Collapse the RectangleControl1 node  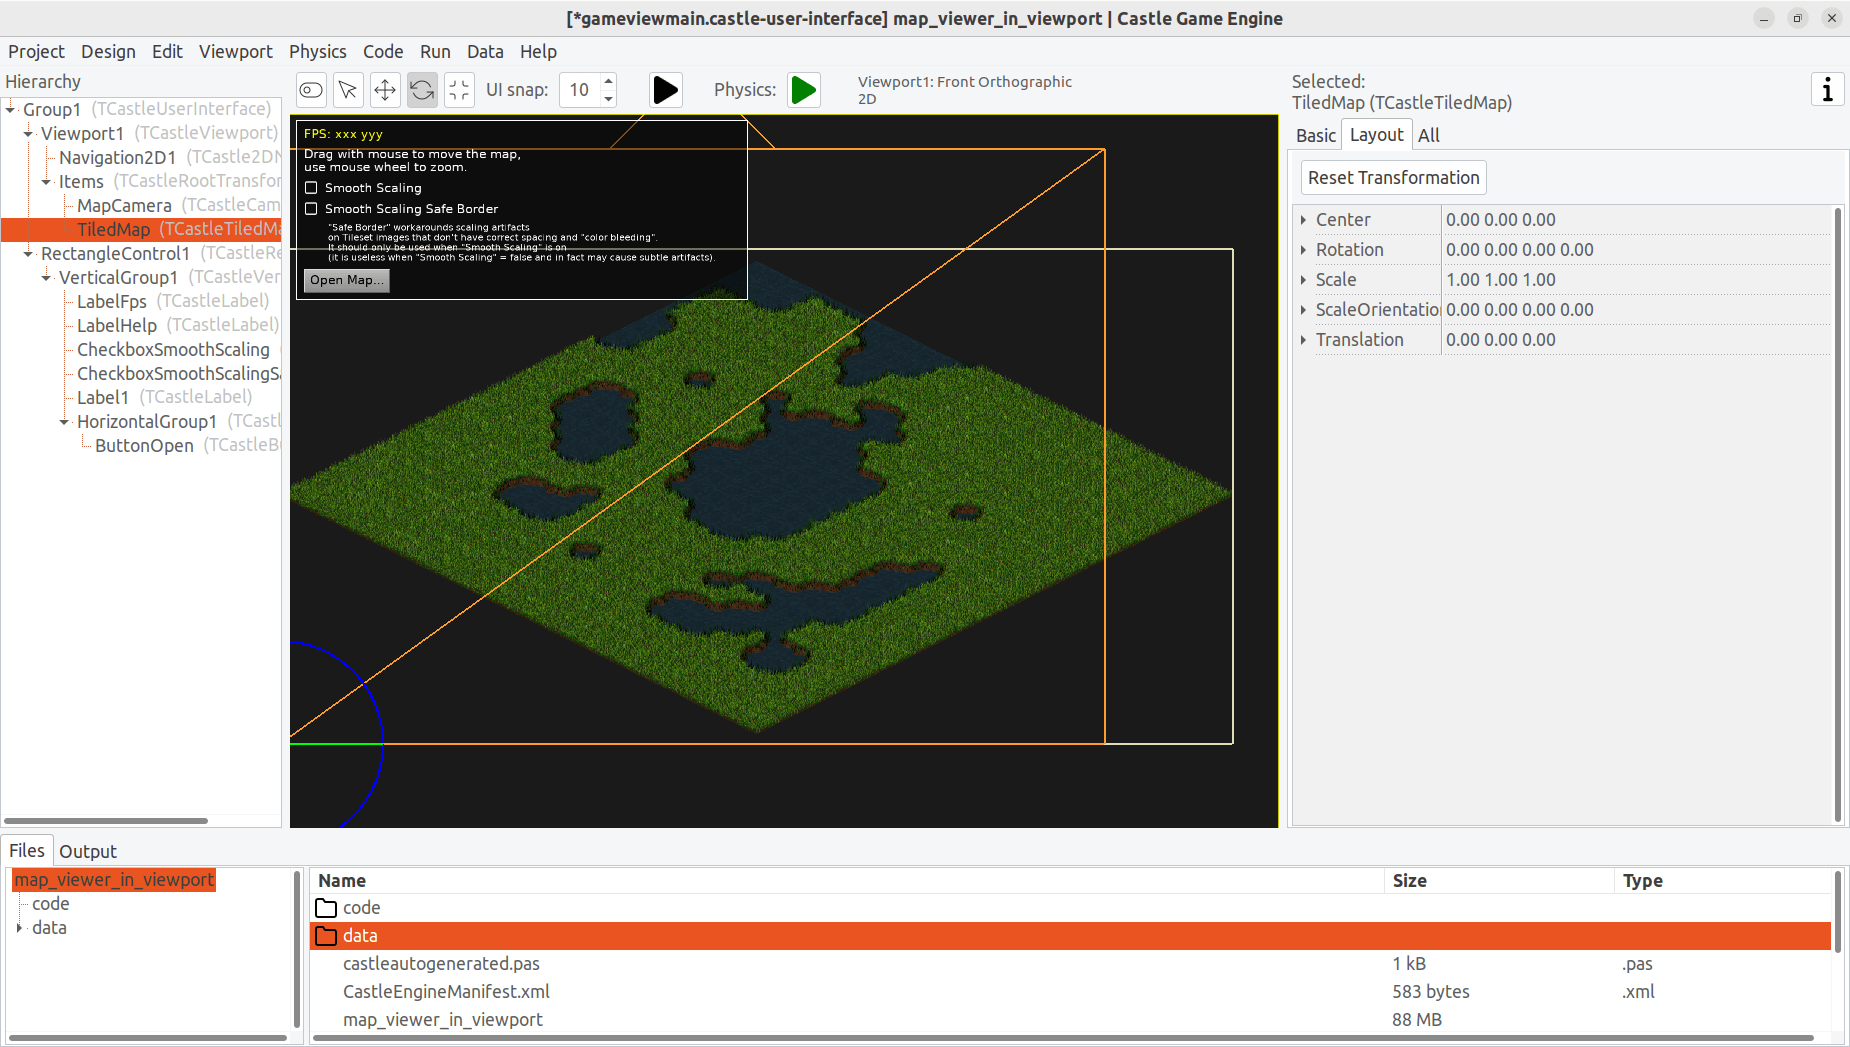coord(28,254)
